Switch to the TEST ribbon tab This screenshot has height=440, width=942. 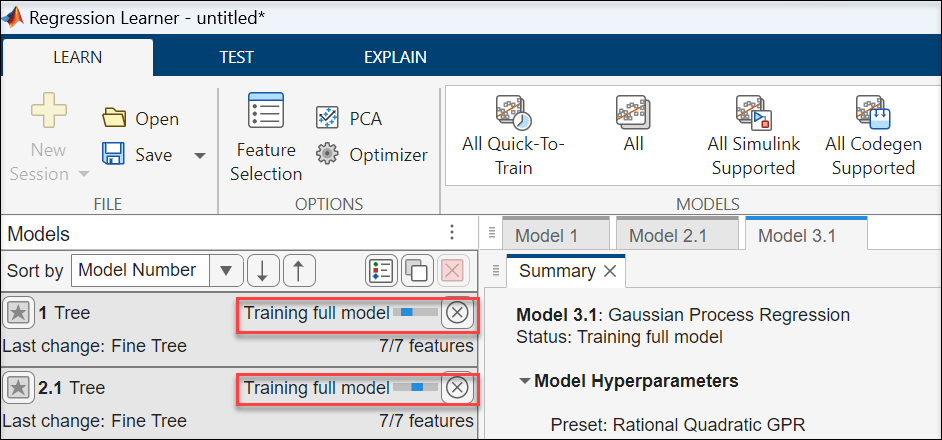pos(236,57)
